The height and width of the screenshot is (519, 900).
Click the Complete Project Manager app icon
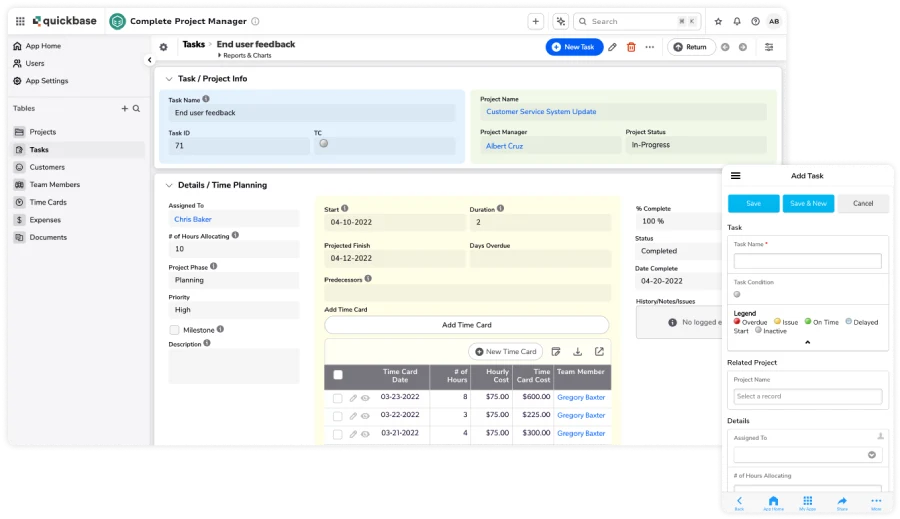[118, 21]
